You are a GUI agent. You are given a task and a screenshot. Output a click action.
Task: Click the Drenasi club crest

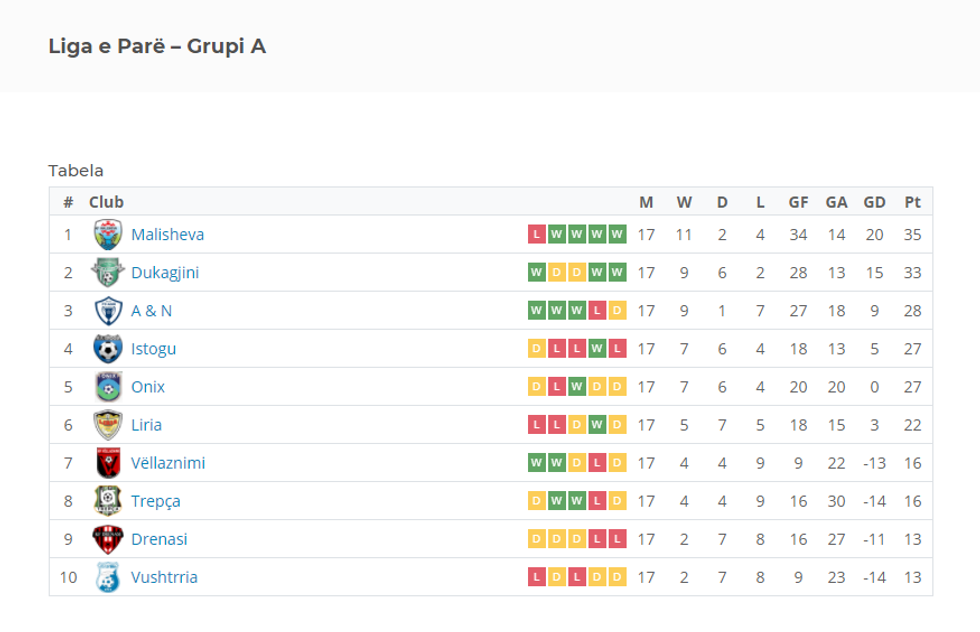[107, 538]
